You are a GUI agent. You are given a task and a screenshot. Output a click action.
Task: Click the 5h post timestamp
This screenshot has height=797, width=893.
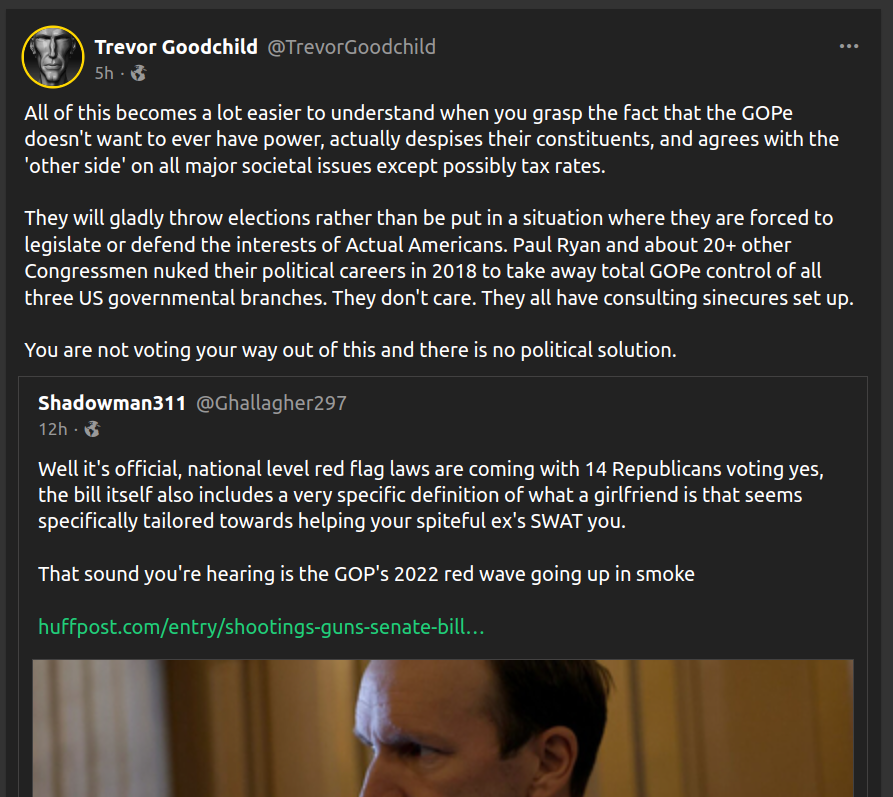[x=104, y=73]
